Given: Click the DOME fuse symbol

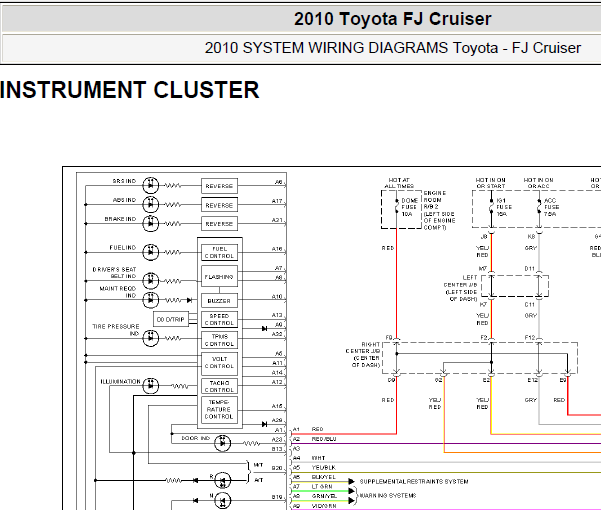Looking at the screenshot, I should tap(397, 207).
